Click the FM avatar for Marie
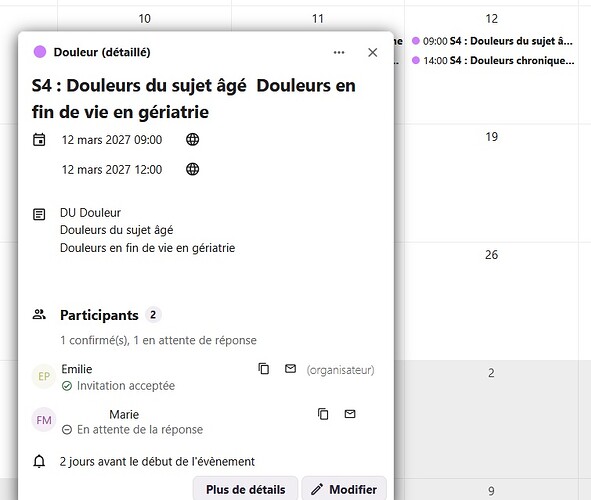Viewport: 591px width, 500px height. point(44,419)
